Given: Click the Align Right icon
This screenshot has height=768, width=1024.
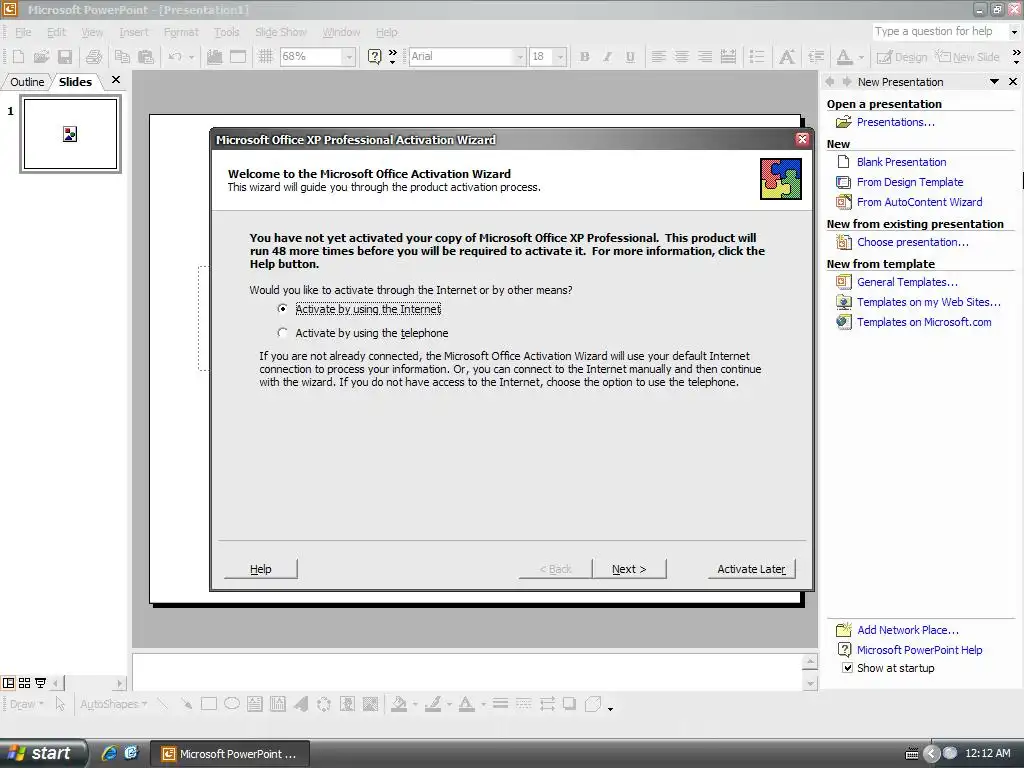Looking at the screenshot, I should pos(705,57).
